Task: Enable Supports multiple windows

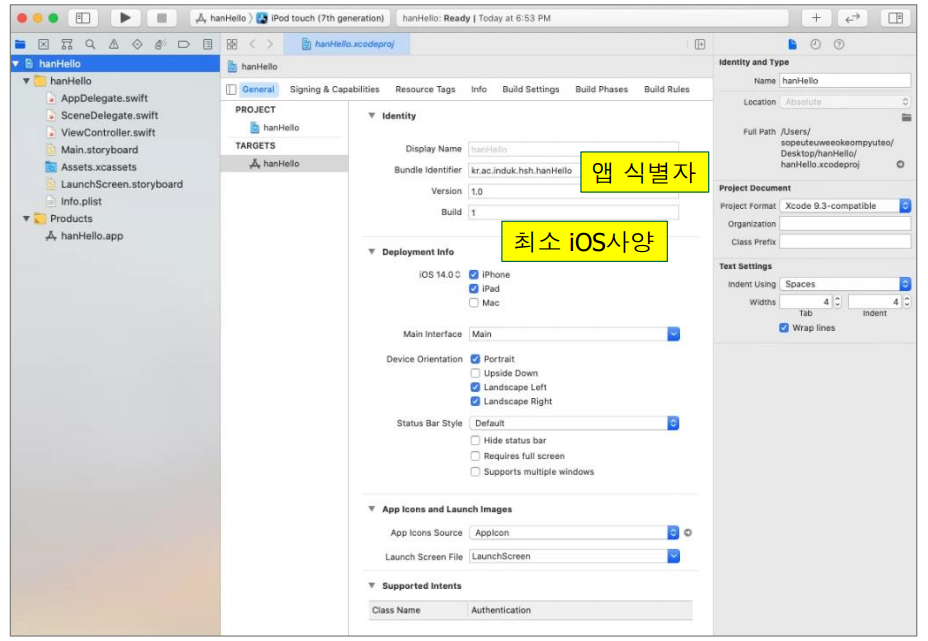Action: [475, 472]
